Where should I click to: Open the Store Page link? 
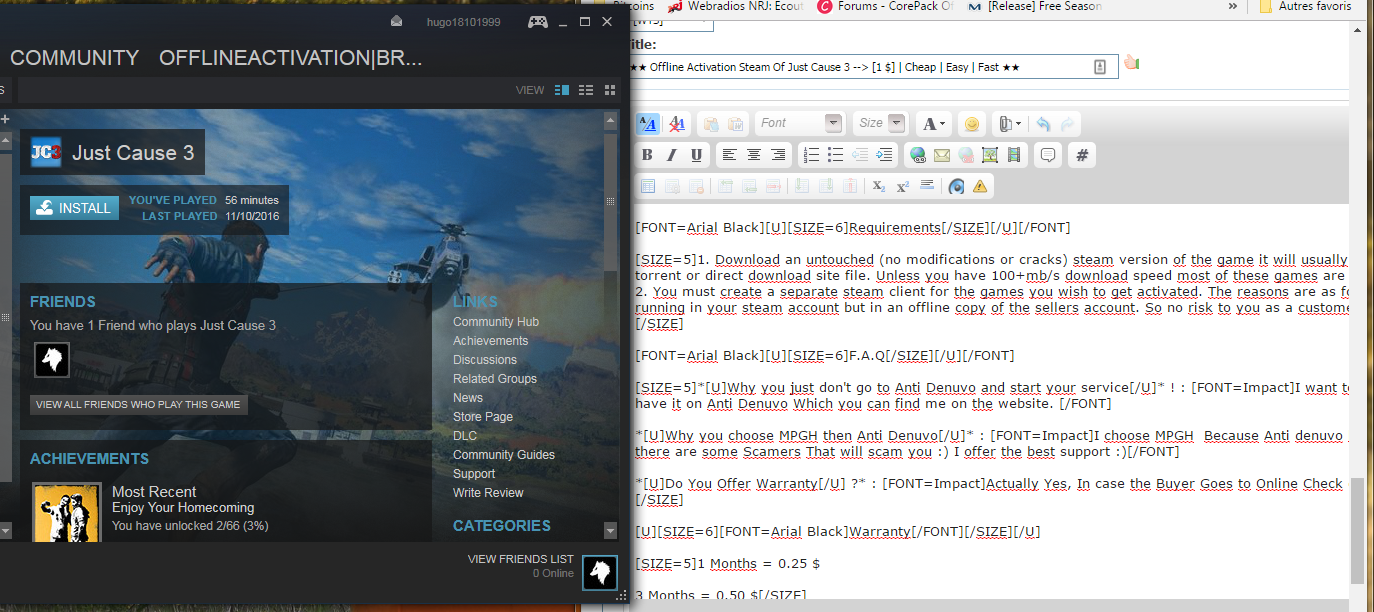point(483,417)
